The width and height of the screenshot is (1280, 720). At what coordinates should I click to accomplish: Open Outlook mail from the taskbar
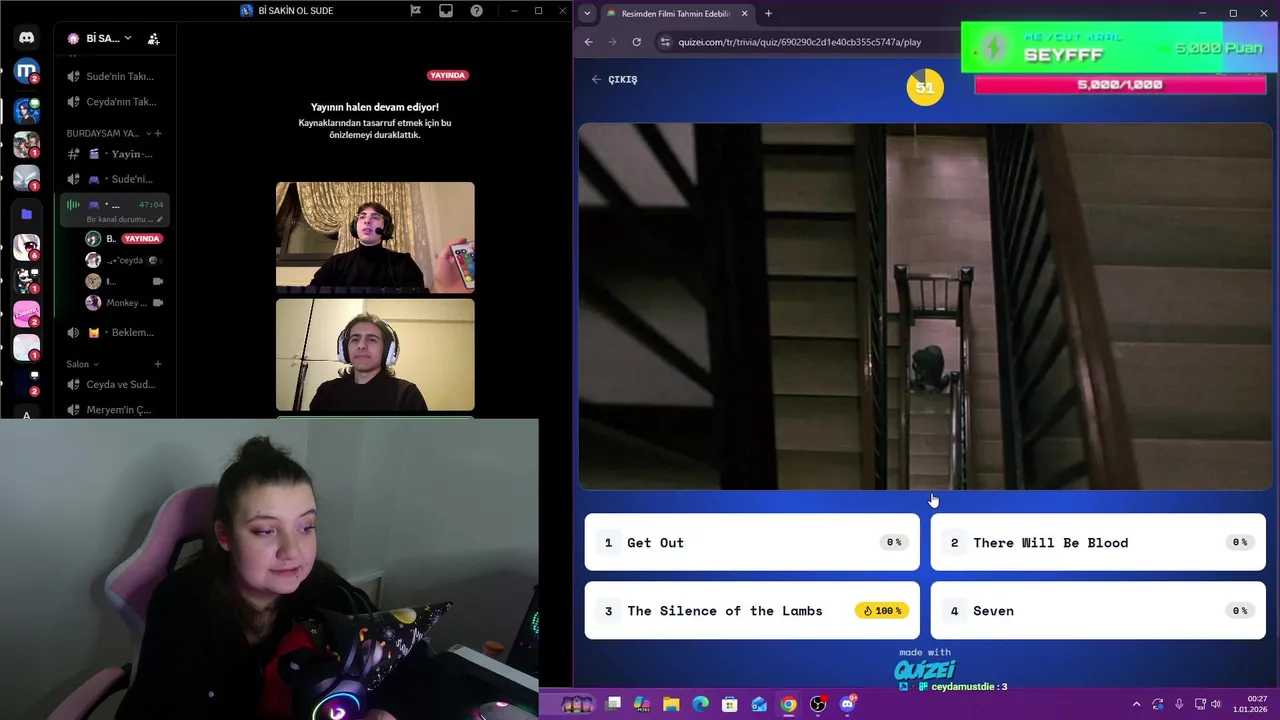[759, 704]
